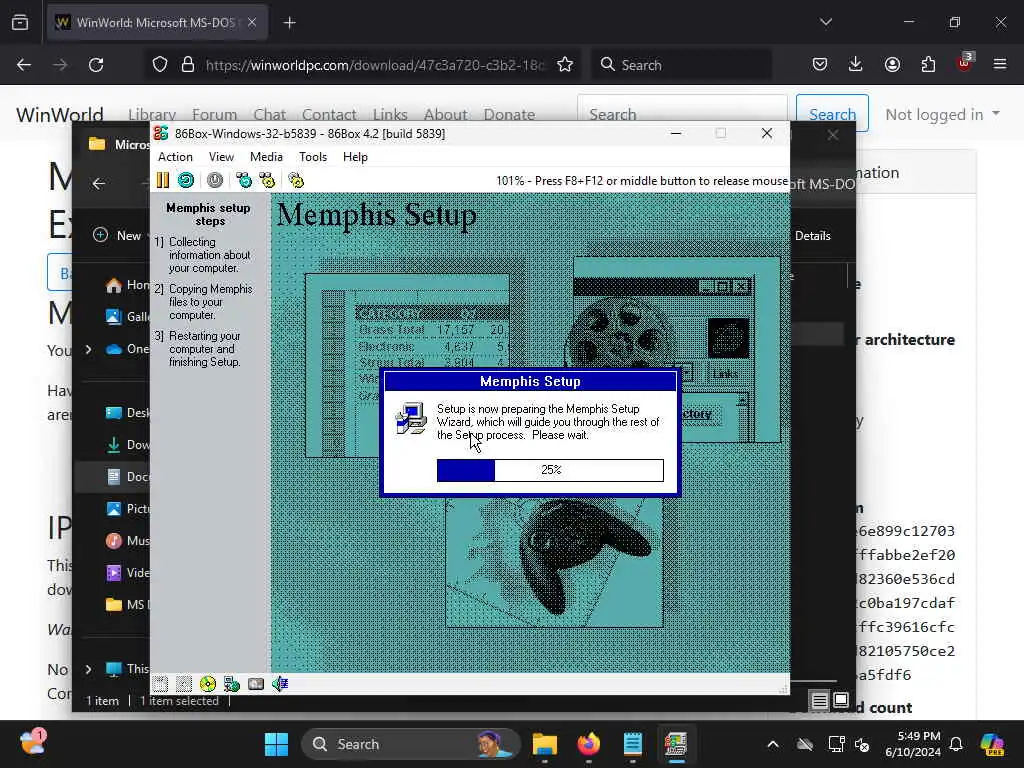Select Documents in Explorer sidebar
Screen dimensions: 1024x768
pyautogui.click(x=127, y=477)
